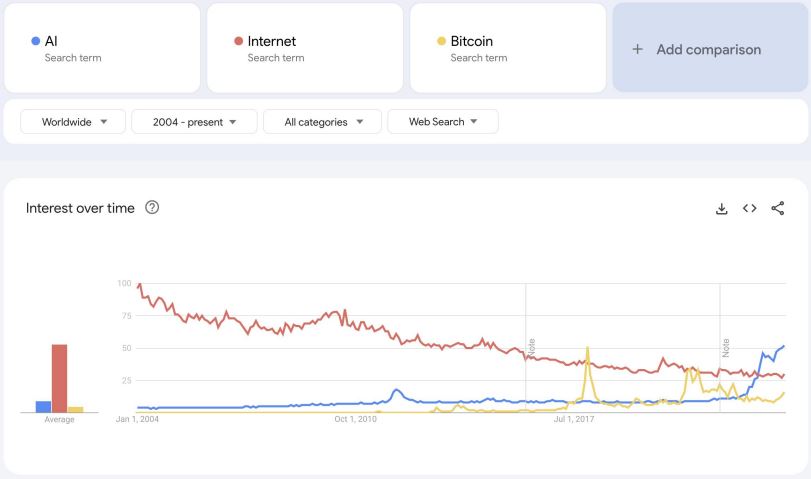Screen dimensions: 811x479
Task: Download the interest over time CSV
Action: [722, 208]
